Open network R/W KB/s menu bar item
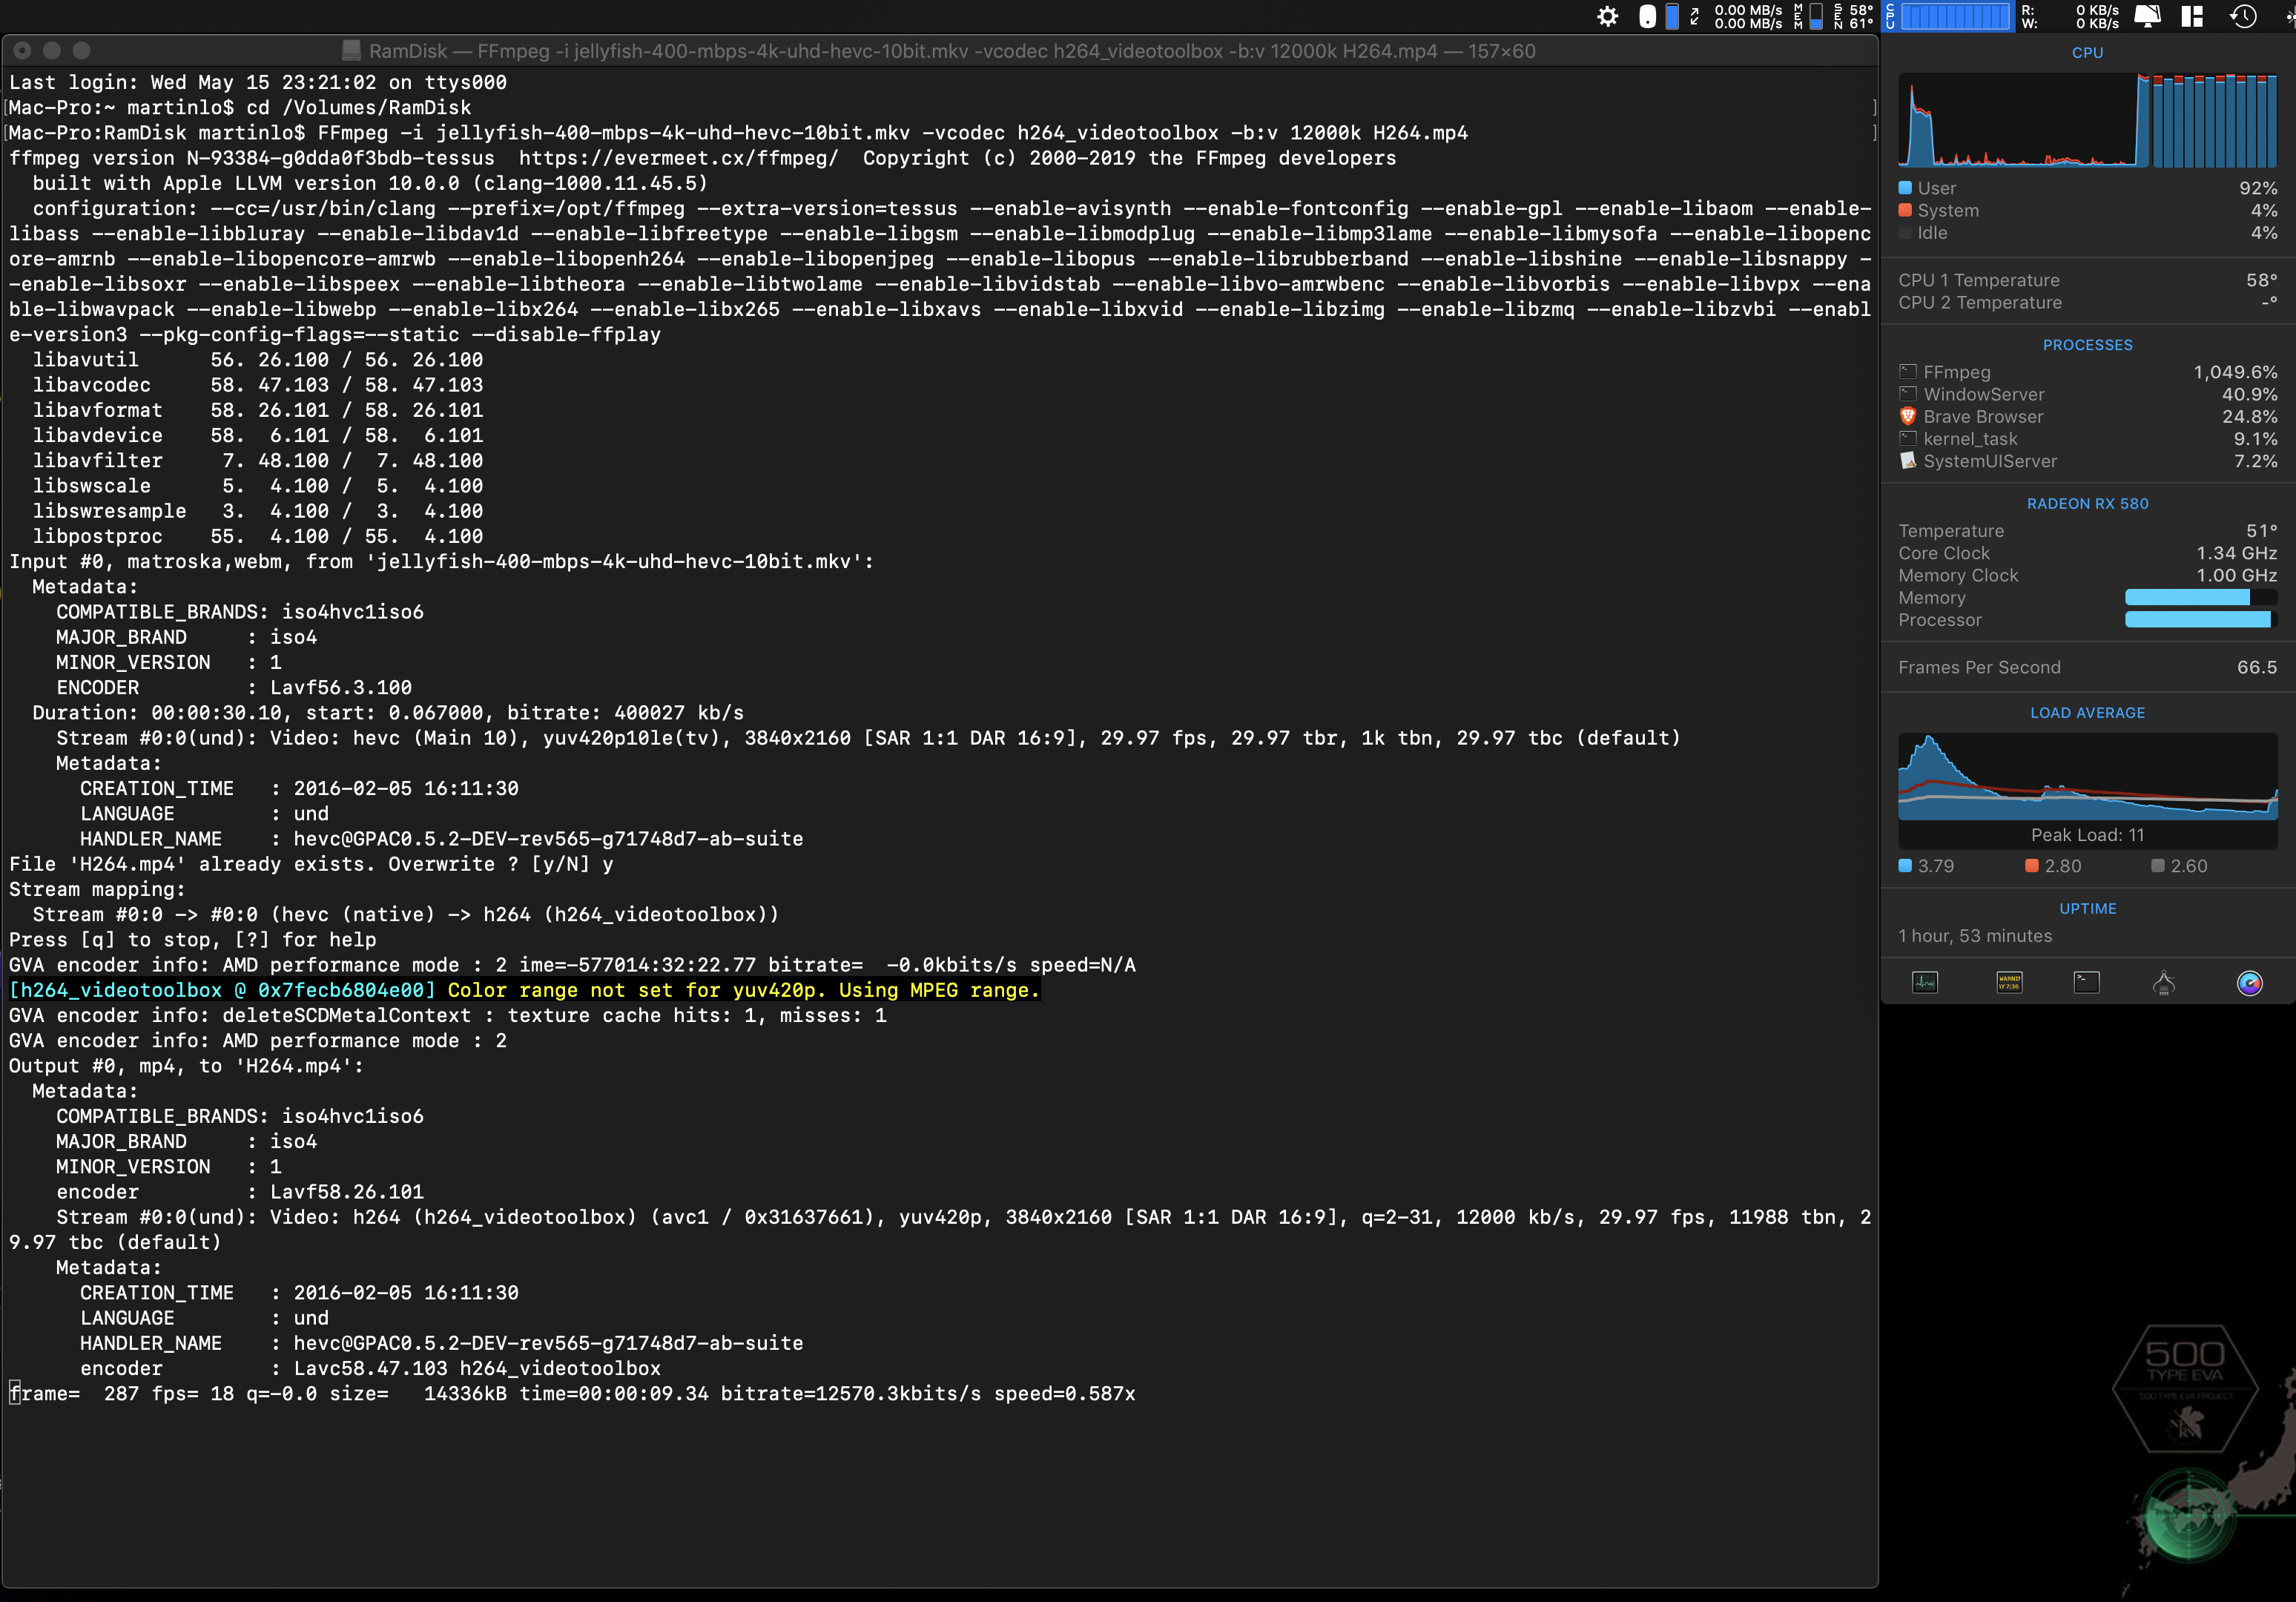The width and height of the screenshot is (2296, 1602). [2070, 16]
